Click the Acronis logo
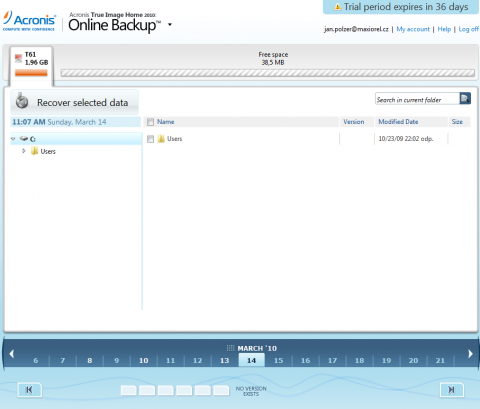This screenshot has height=409, width=480. pyautogui.click(x=29, y=21)
